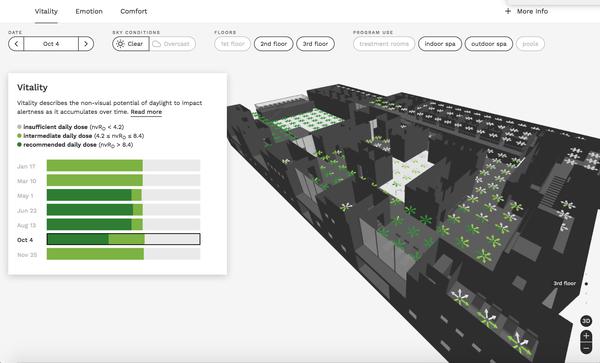Click the plus icon beside More Info
Screen dimensions: 600x363
point(508,11)
